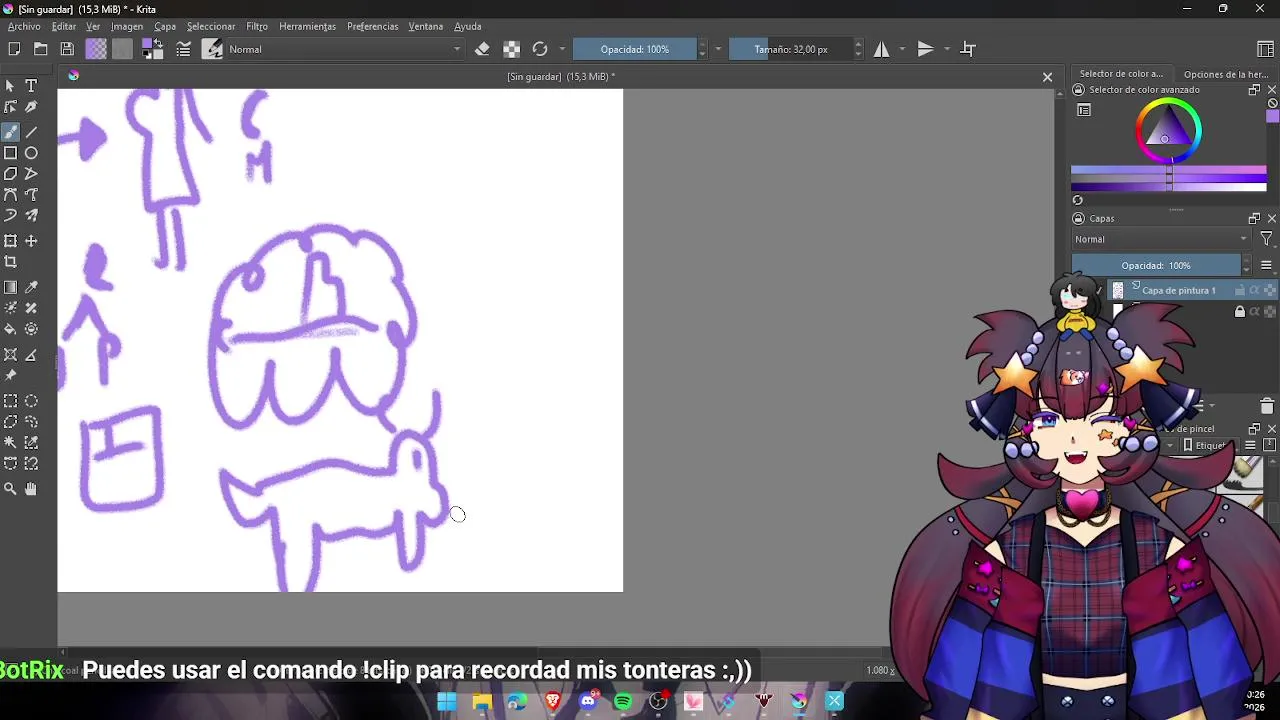Open the layer blending mode dropdown in Capas
The image size is (1280, 720).
pos(1161,239)
